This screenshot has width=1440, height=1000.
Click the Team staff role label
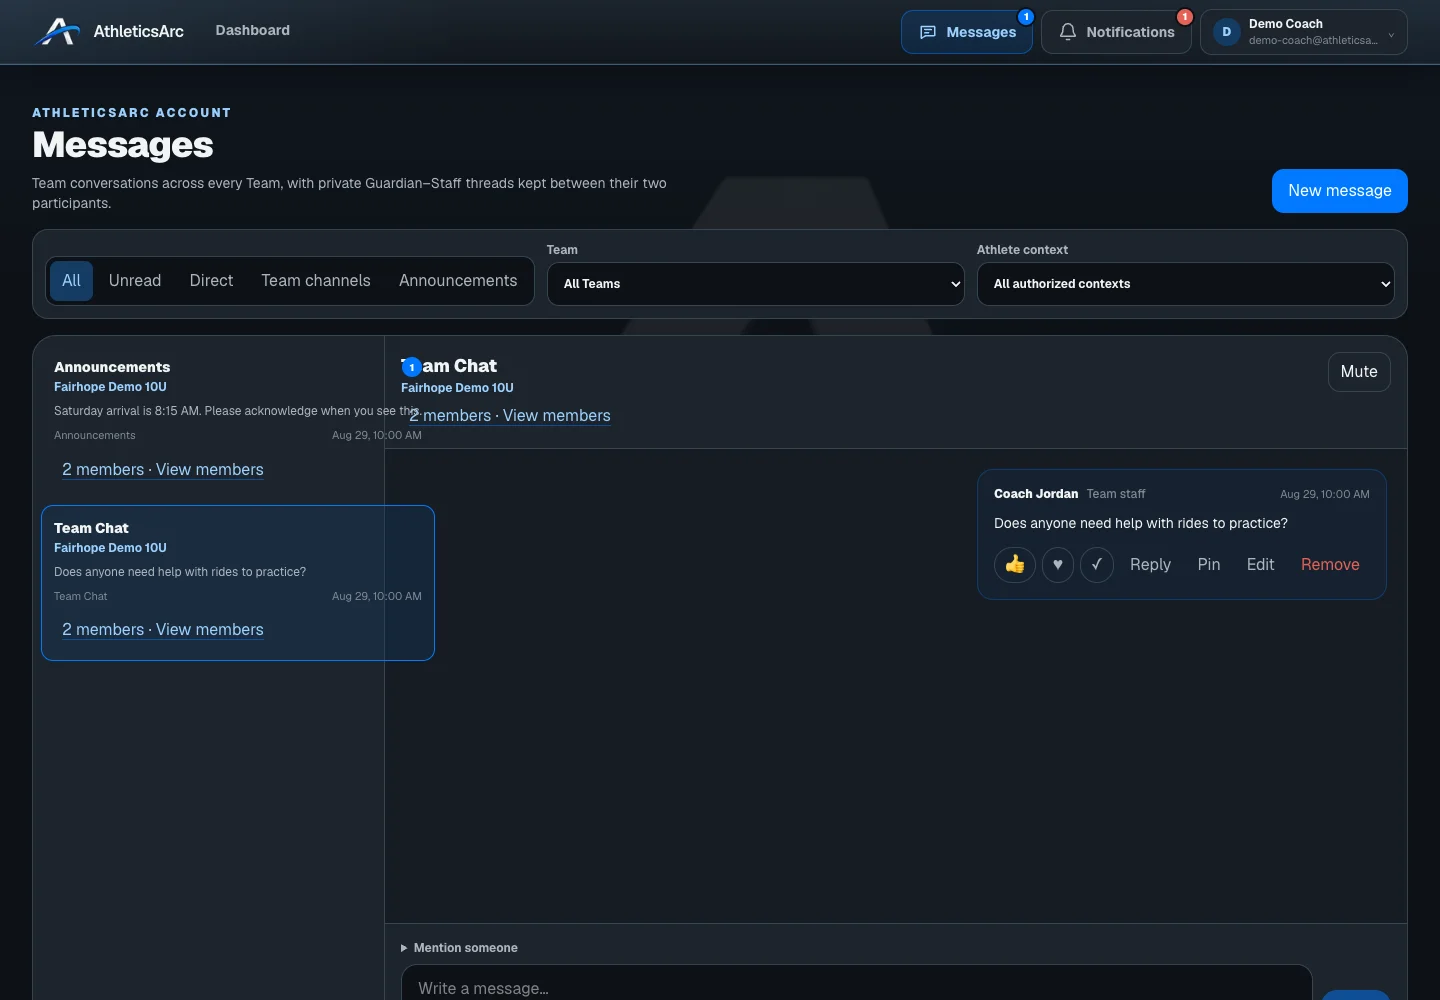(1116, 494)
